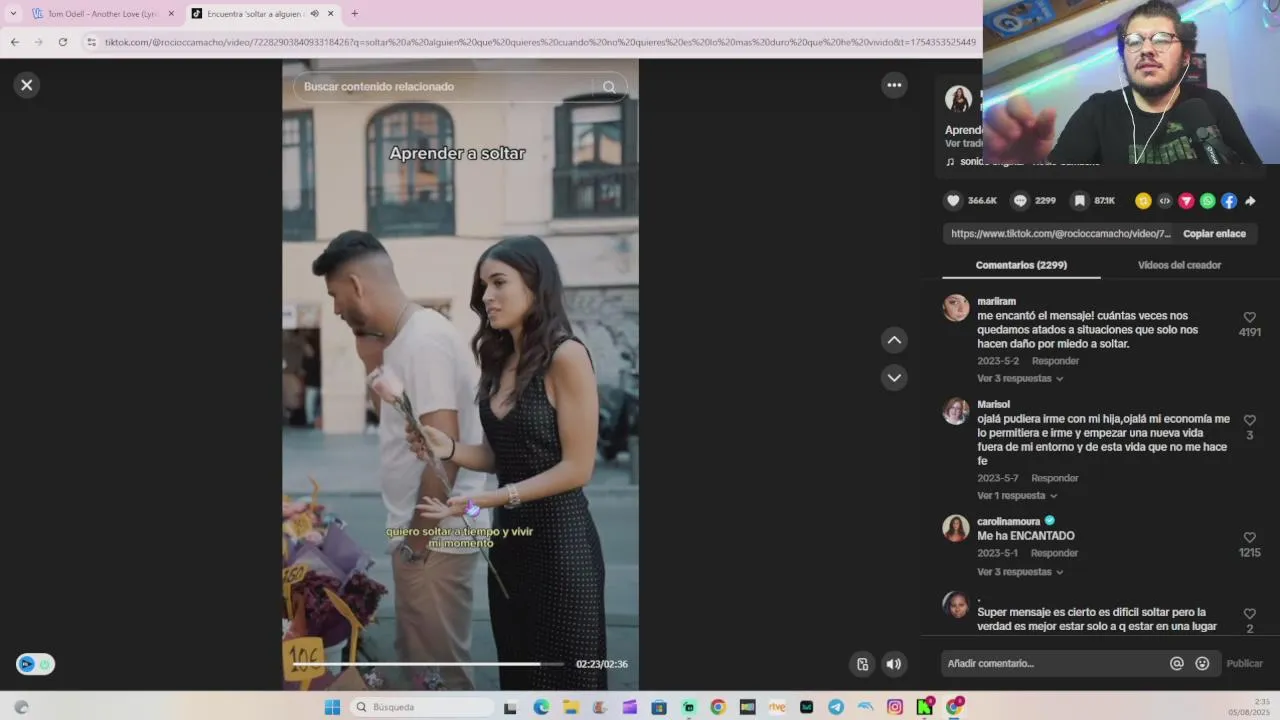The height and width of the screenshot is (720, 1280).
Task: Send to friends via red arrow icon
Action: click(x=1186, y=201)
